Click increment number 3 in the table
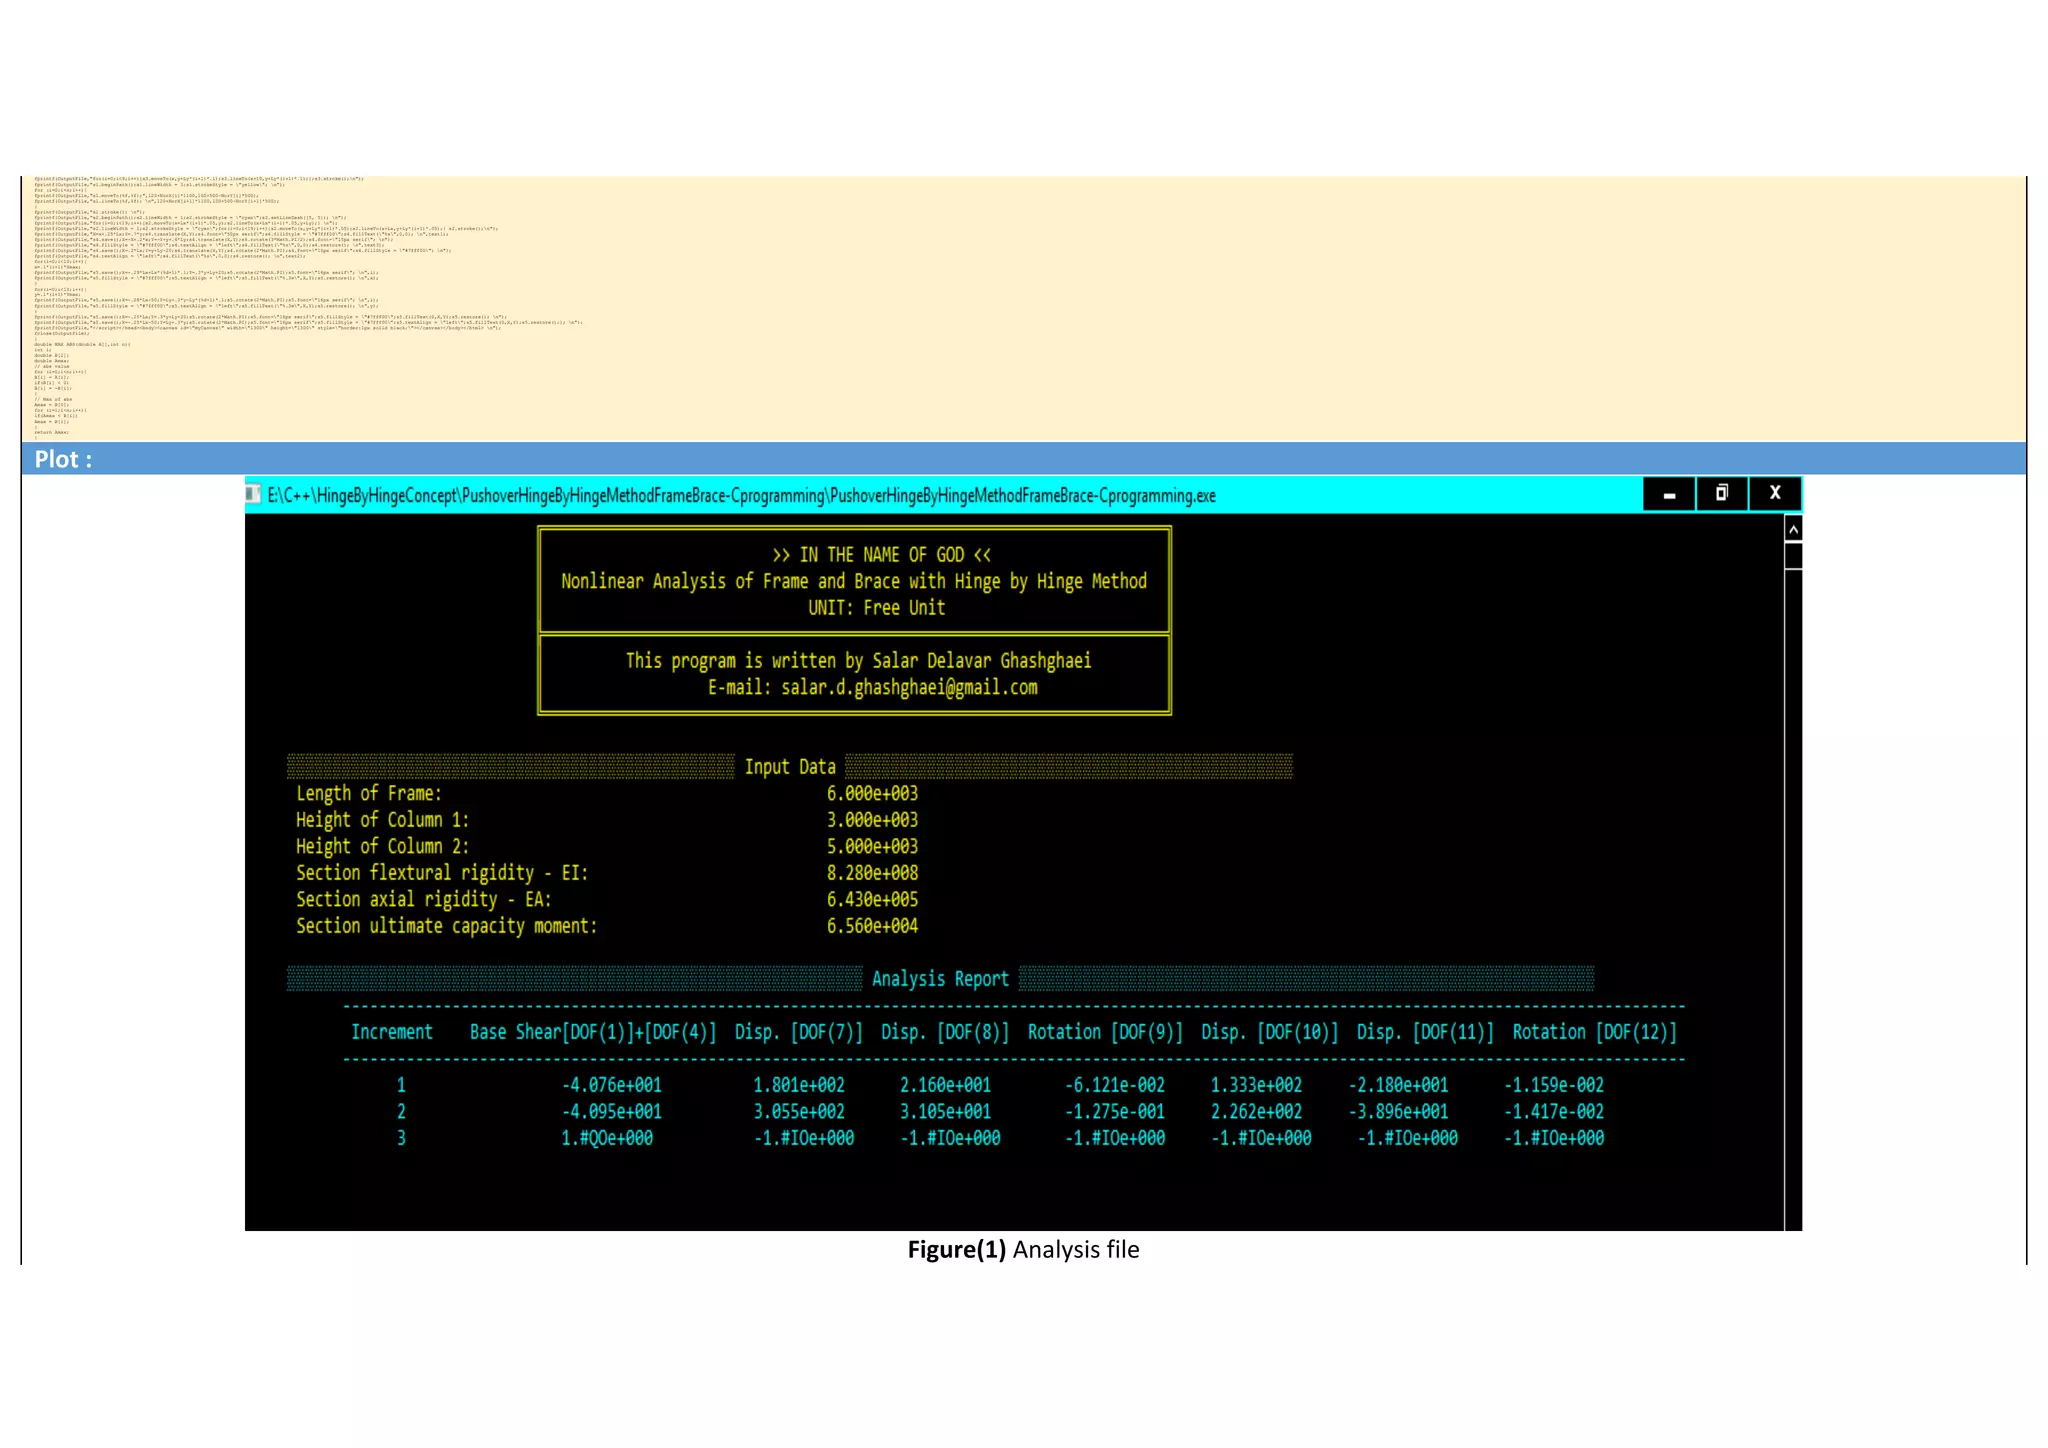The image size is (2048, 1448). [x=401, y=1138]
